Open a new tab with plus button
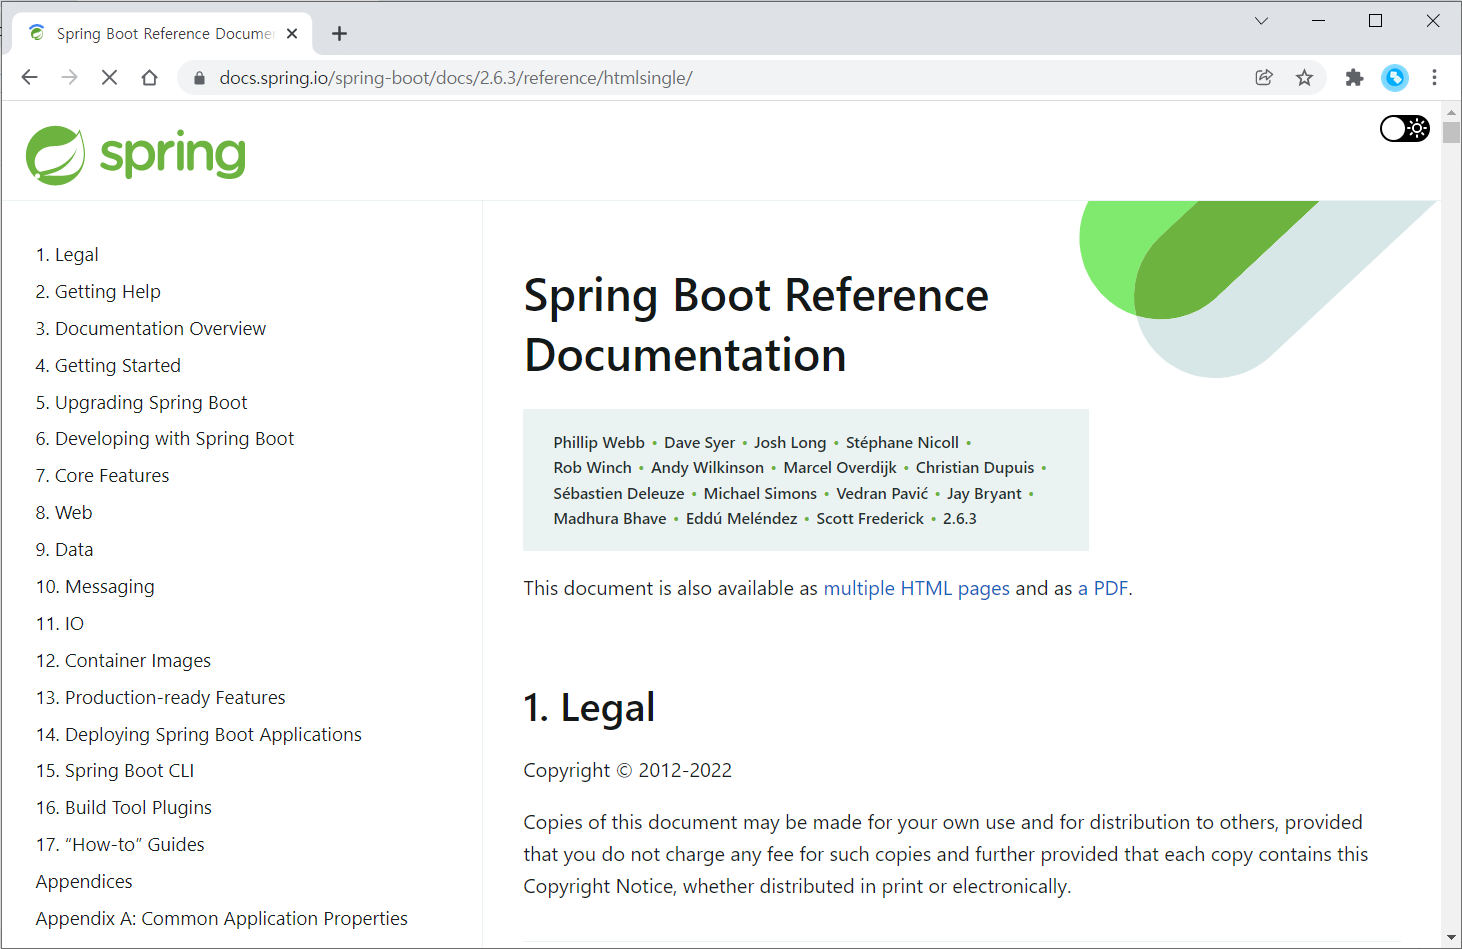This screenshot has width=1462, height=949. (339, 34)
